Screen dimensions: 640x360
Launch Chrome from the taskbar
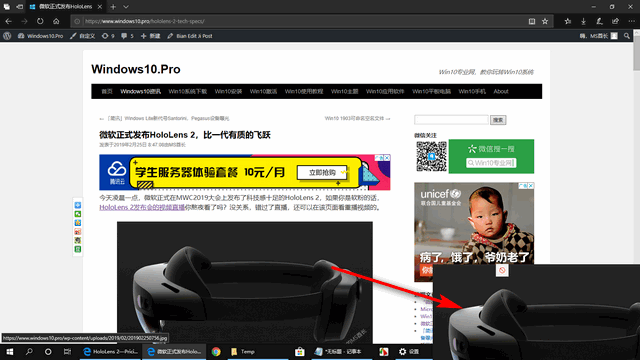coord(216,351)
